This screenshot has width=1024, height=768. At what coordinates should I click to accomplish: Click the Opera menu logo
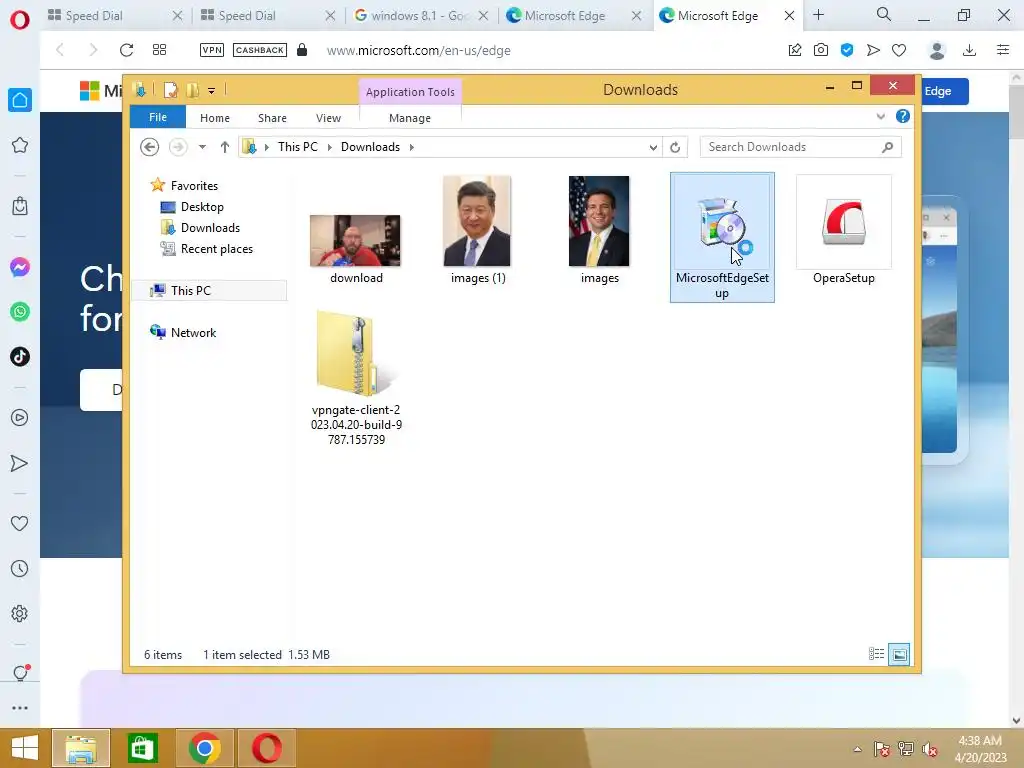pyautogui.click(x=20, y=20)
